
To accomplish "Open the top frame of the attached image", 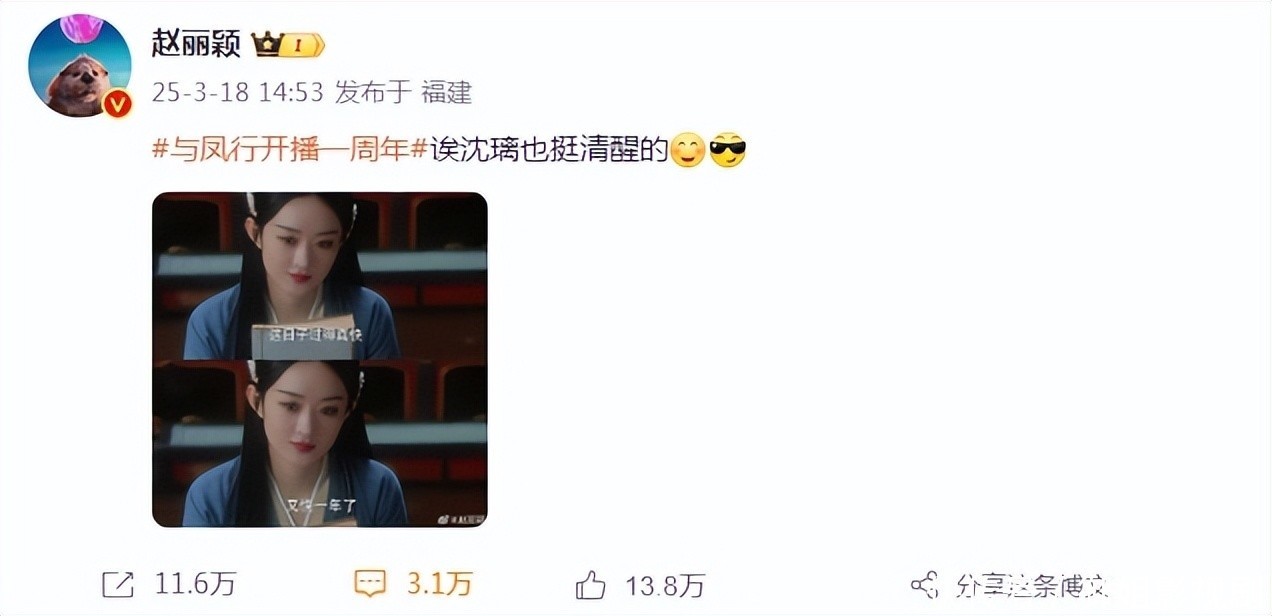I will (x=320, y=276).
